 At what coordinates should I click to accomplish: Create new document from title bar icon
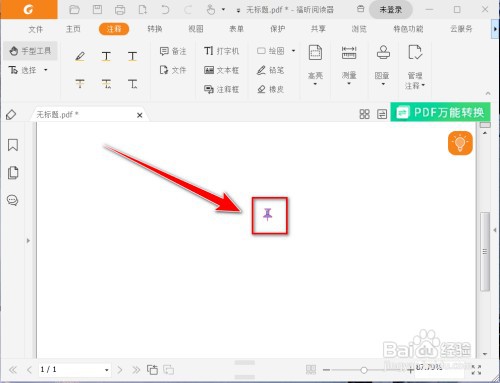pyautogui.click(x=143, y=10)
